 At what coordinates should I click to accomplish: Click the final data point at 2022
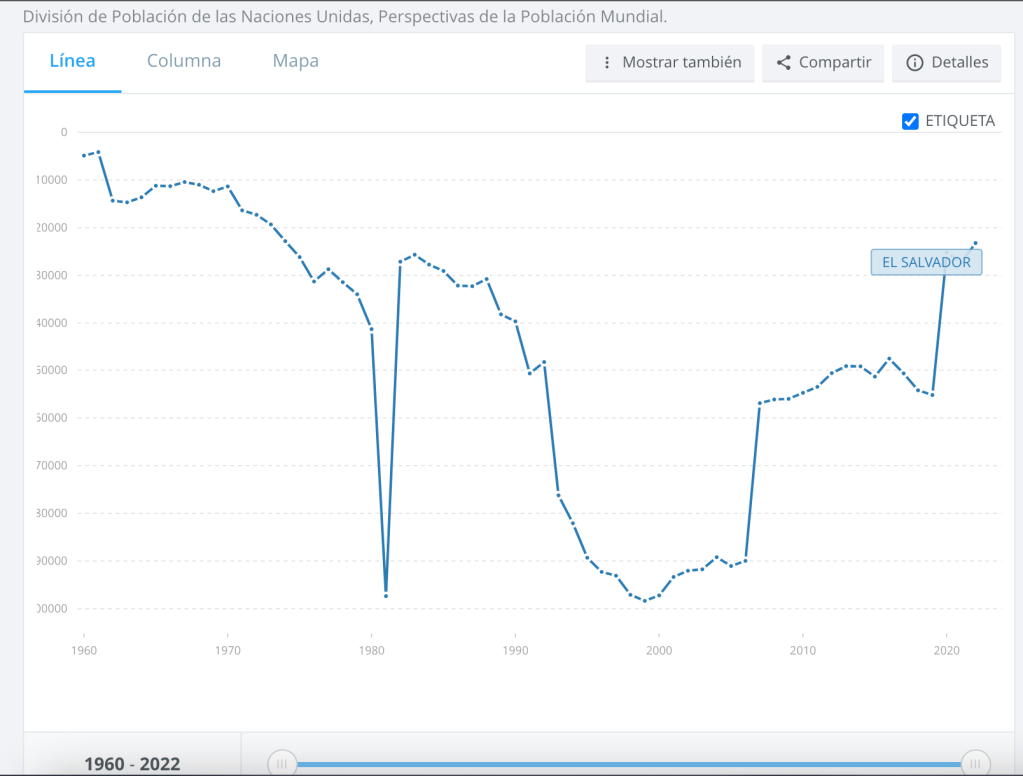(x=975, y=243)
